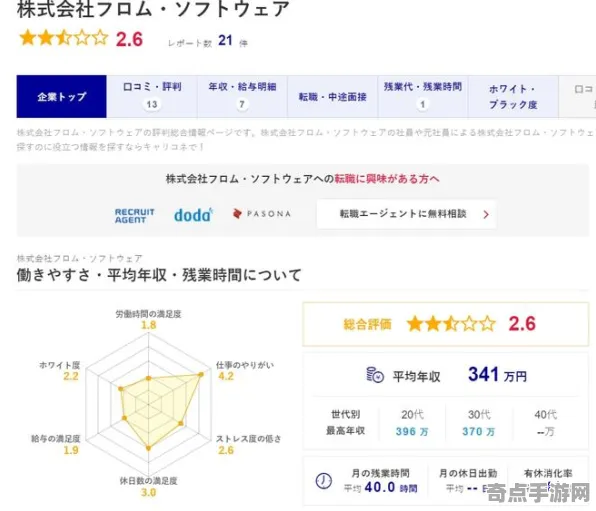596x511 pixels.
Task: Click the radar chart label 休日数の満足度
Action: click(x=148, y=481)
